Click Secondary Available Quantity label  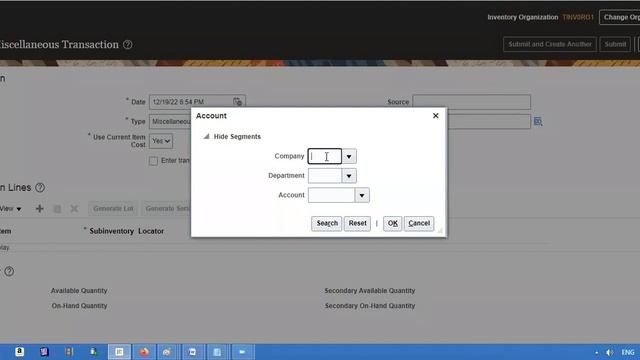point(370,291)
